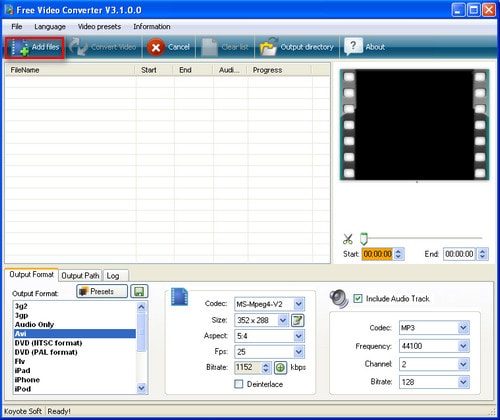Enable the Deinterlace checkbox

(x=239, y=384)
